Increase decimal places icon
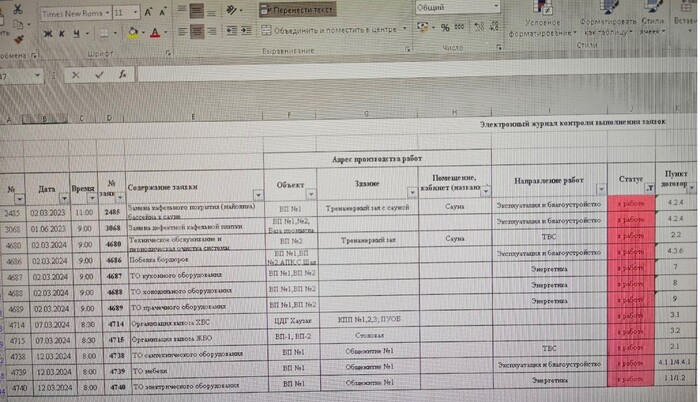 479,27
